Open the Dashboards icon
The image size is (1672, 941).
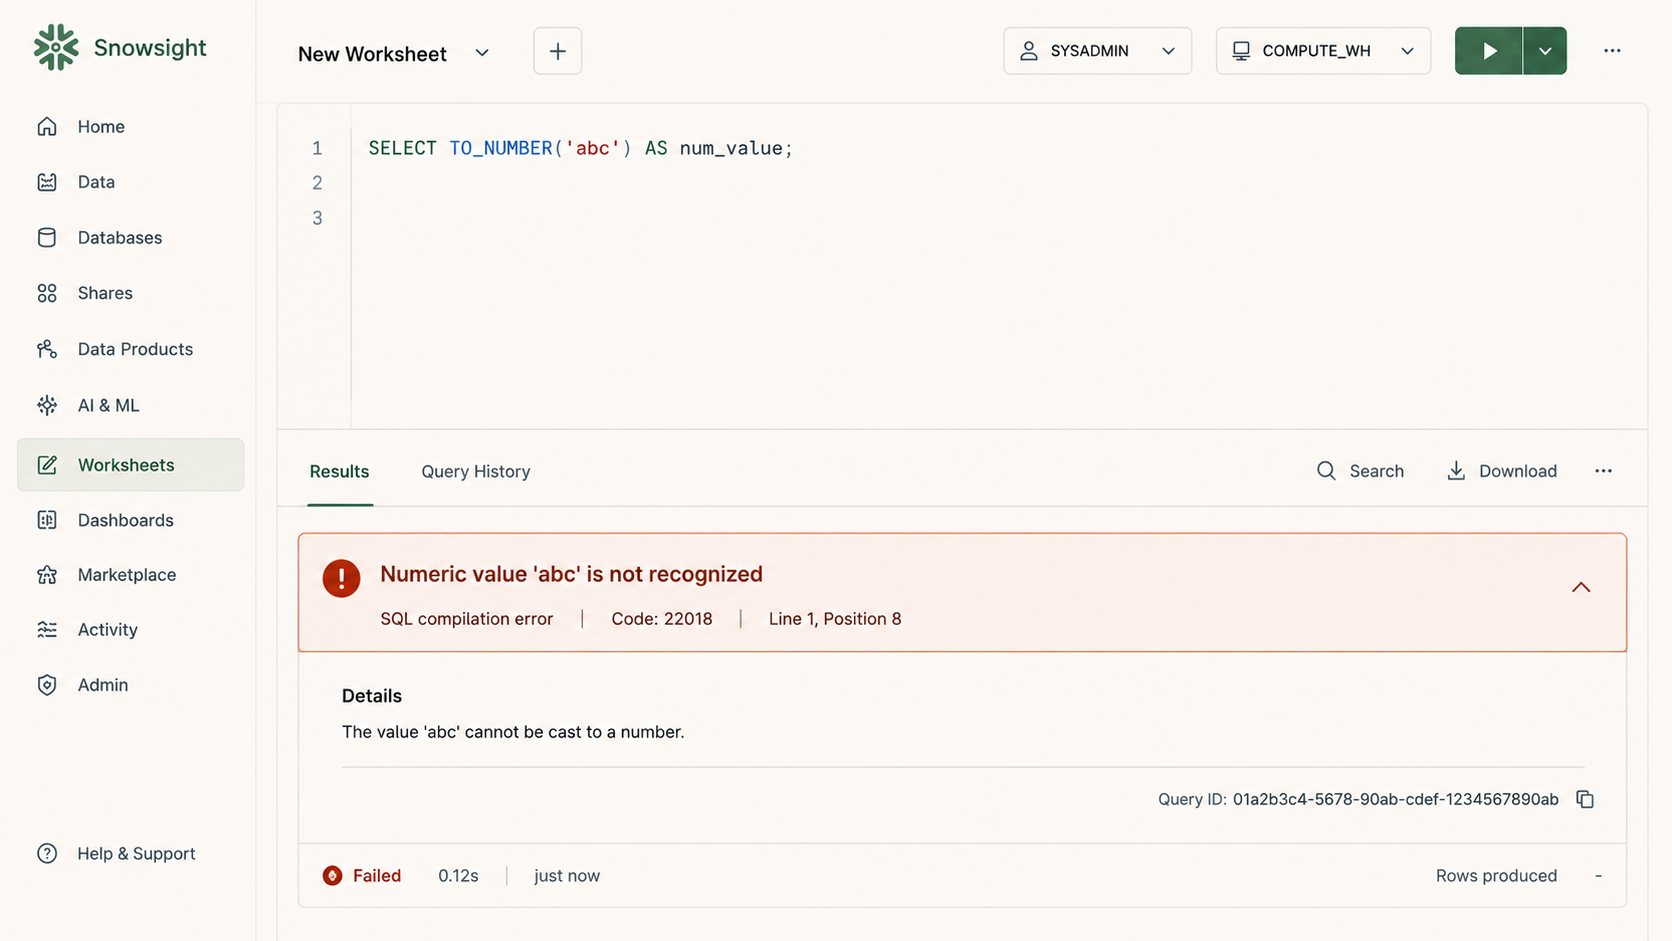47,520
